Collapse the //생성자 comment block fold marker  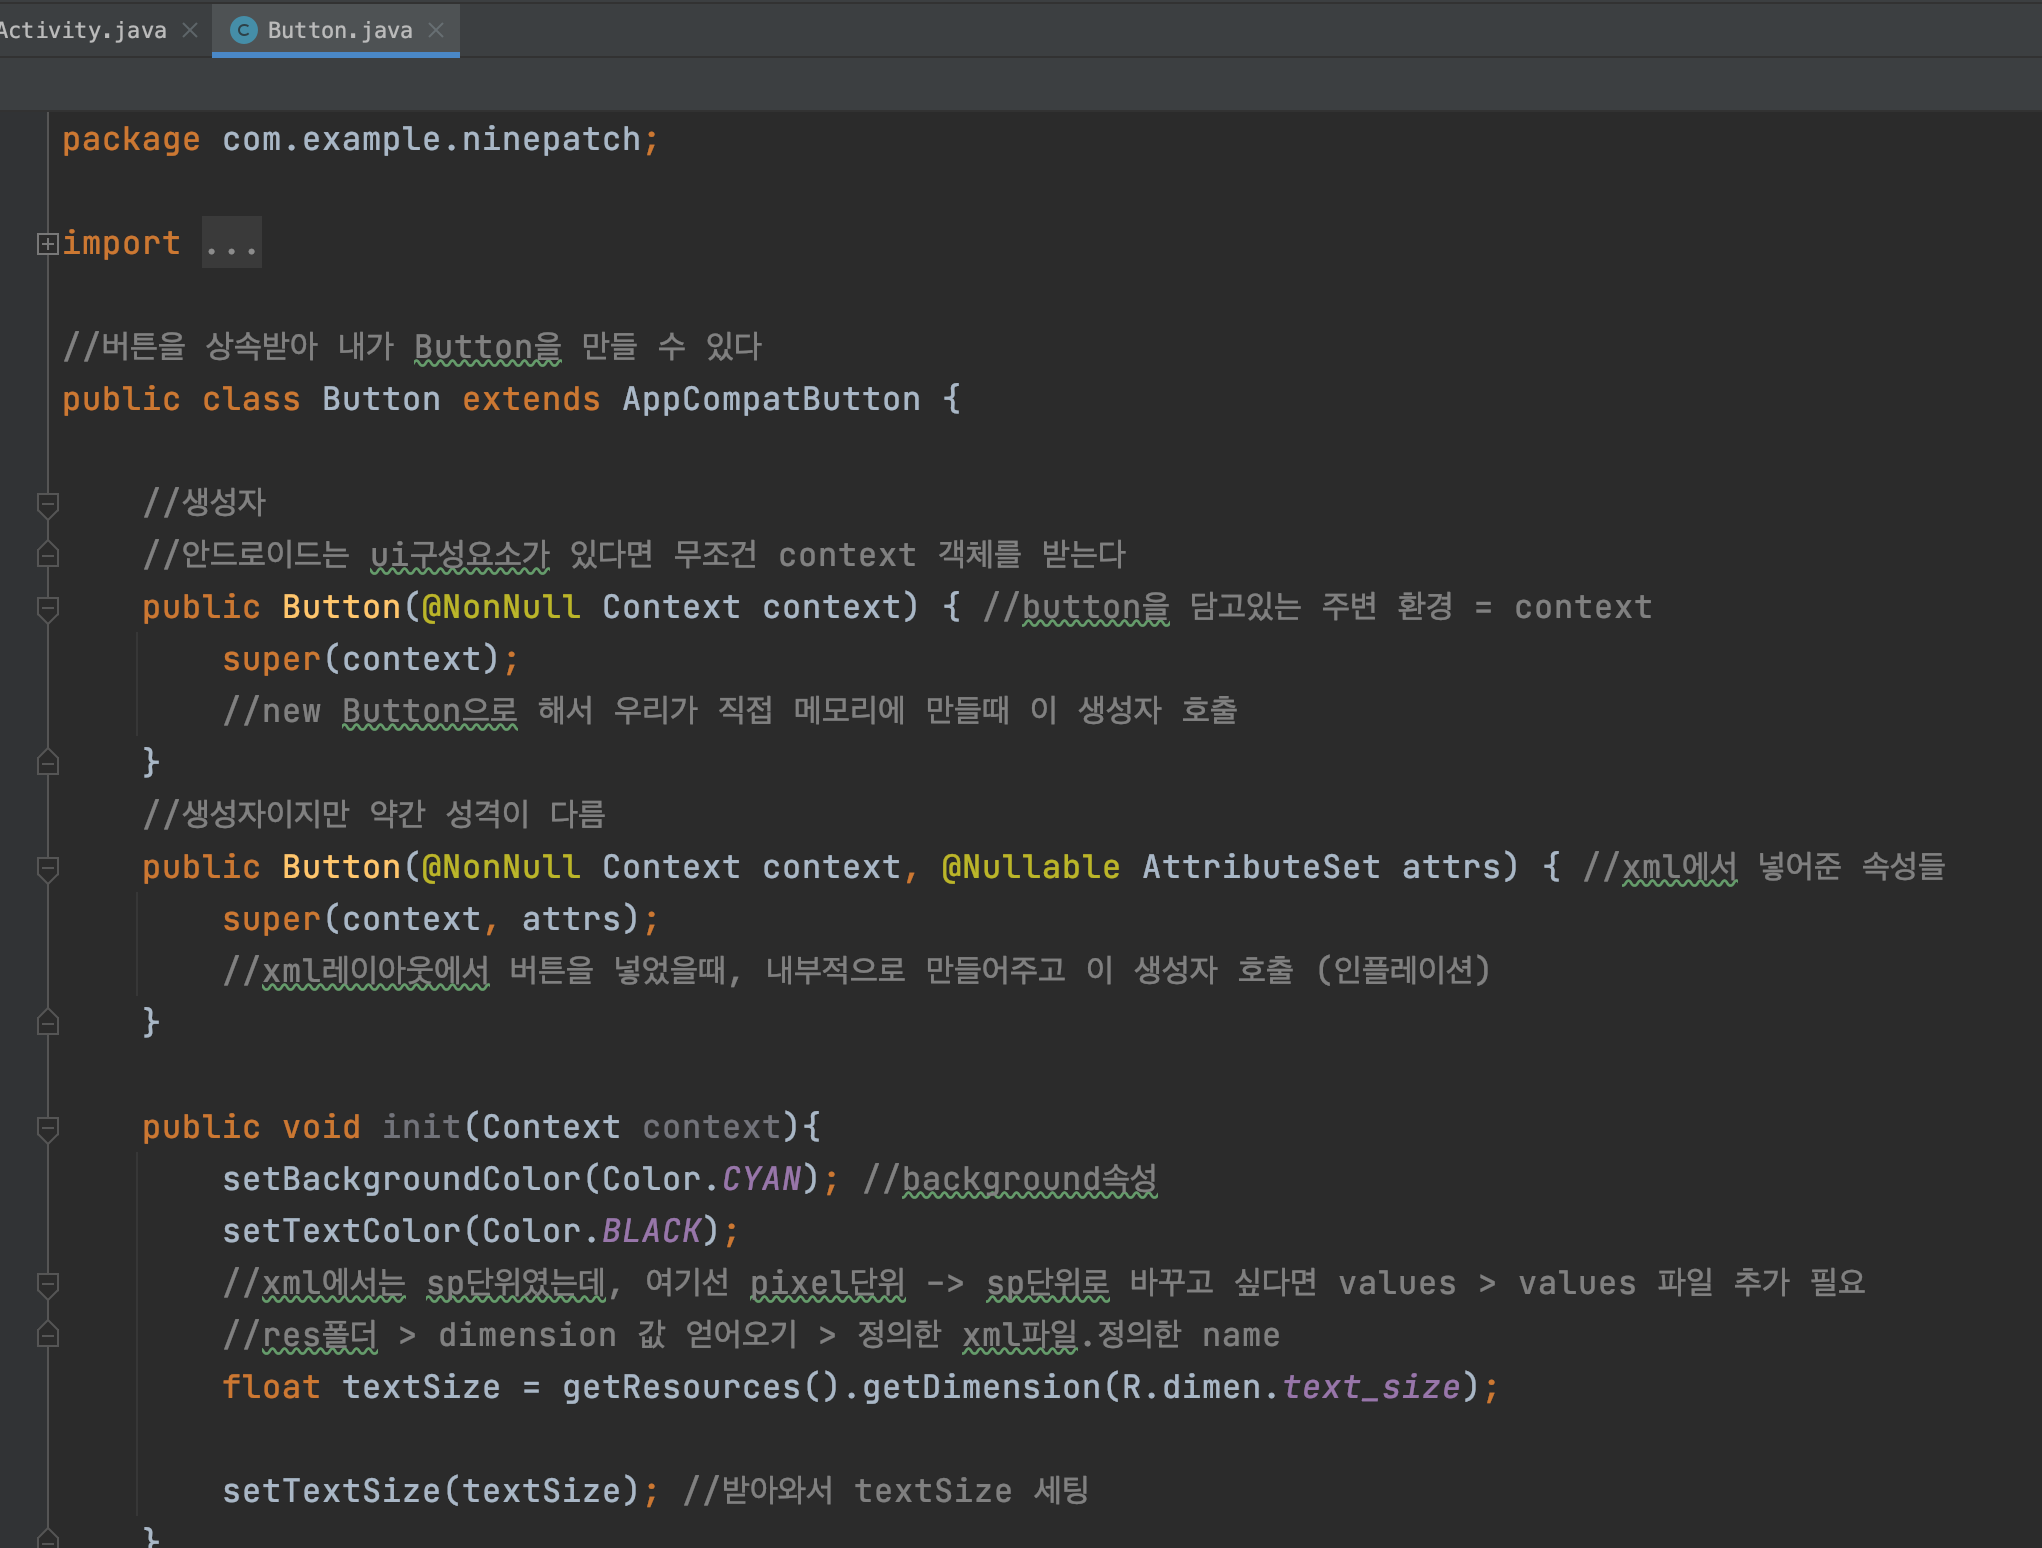click(x=47, y=503)
